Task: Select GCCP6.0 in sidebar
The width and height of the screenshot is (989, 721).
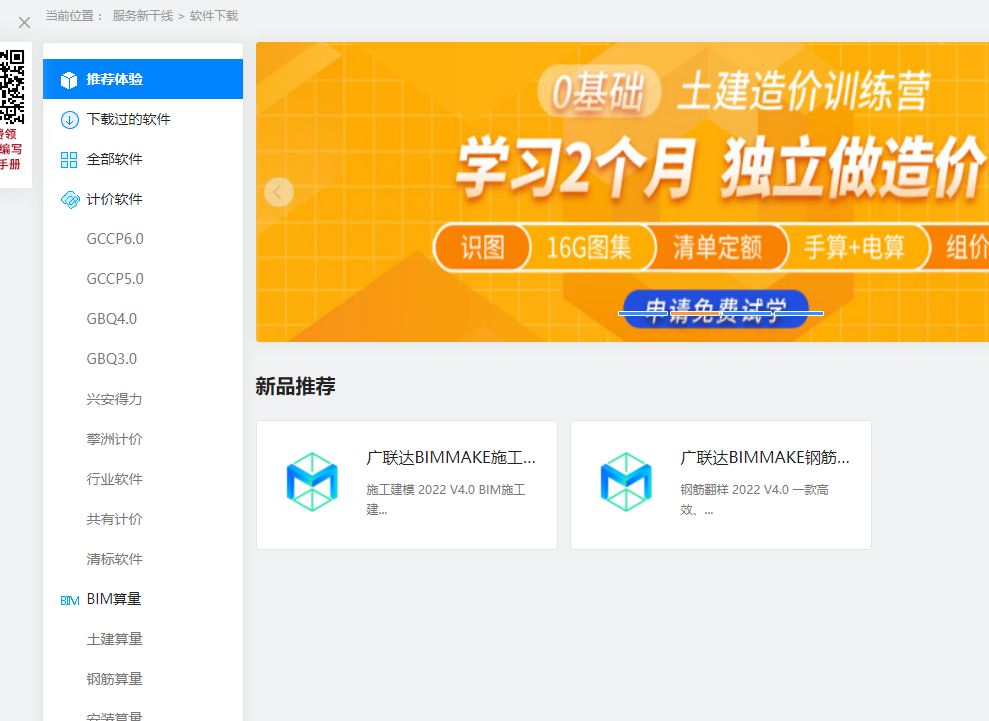Action: click(115, 239)
